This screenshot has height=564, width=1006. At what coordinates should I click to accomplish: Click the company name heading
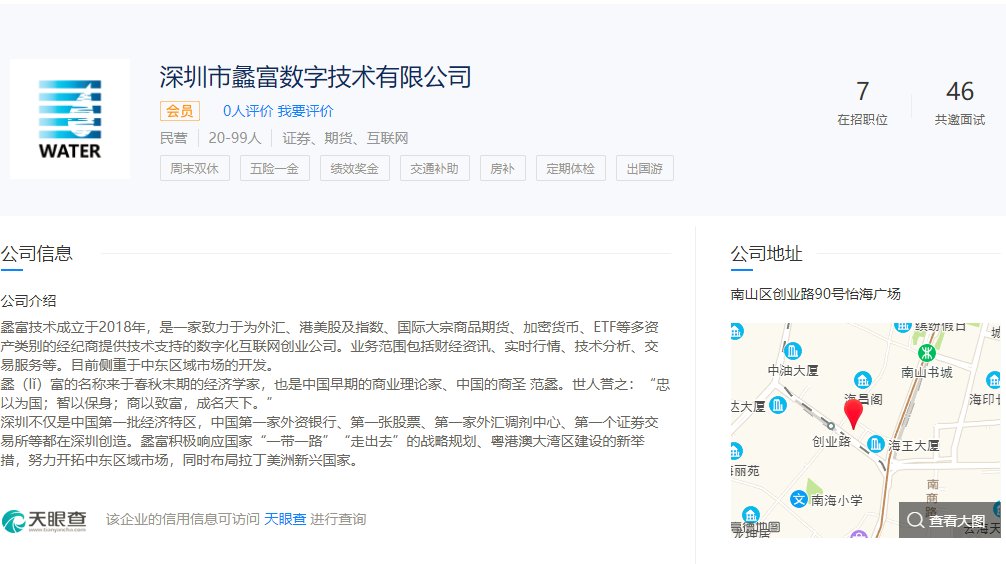pyautogui.click(x=316, y=77)
